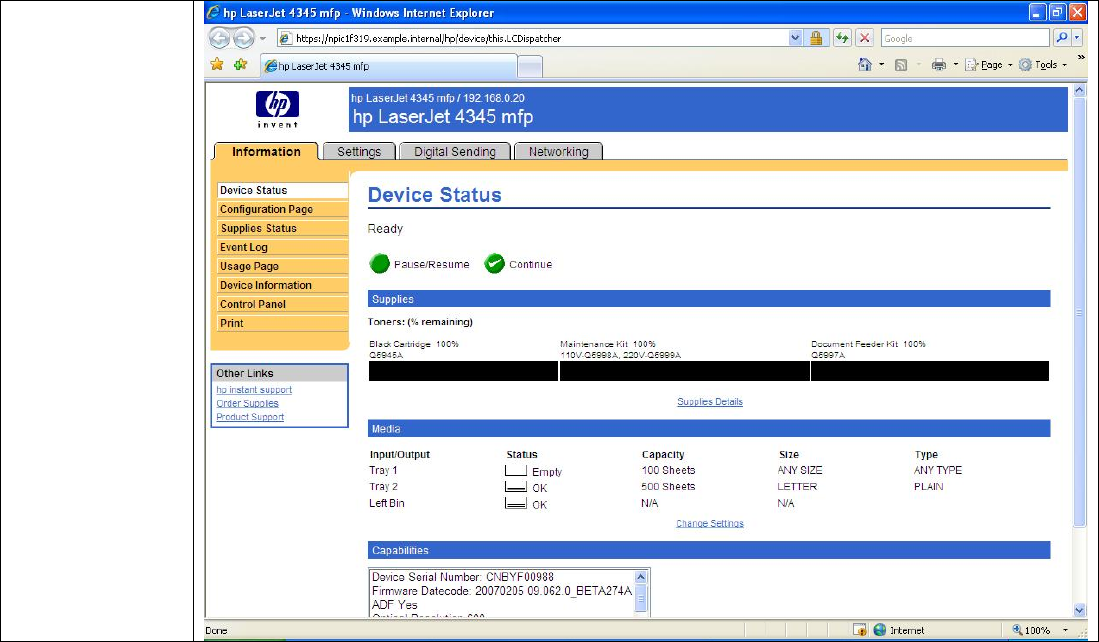Click the green Pause/Resume button
Image resolution: width=1099 pixels, height=642 pixels.
(x=379, y=264)
